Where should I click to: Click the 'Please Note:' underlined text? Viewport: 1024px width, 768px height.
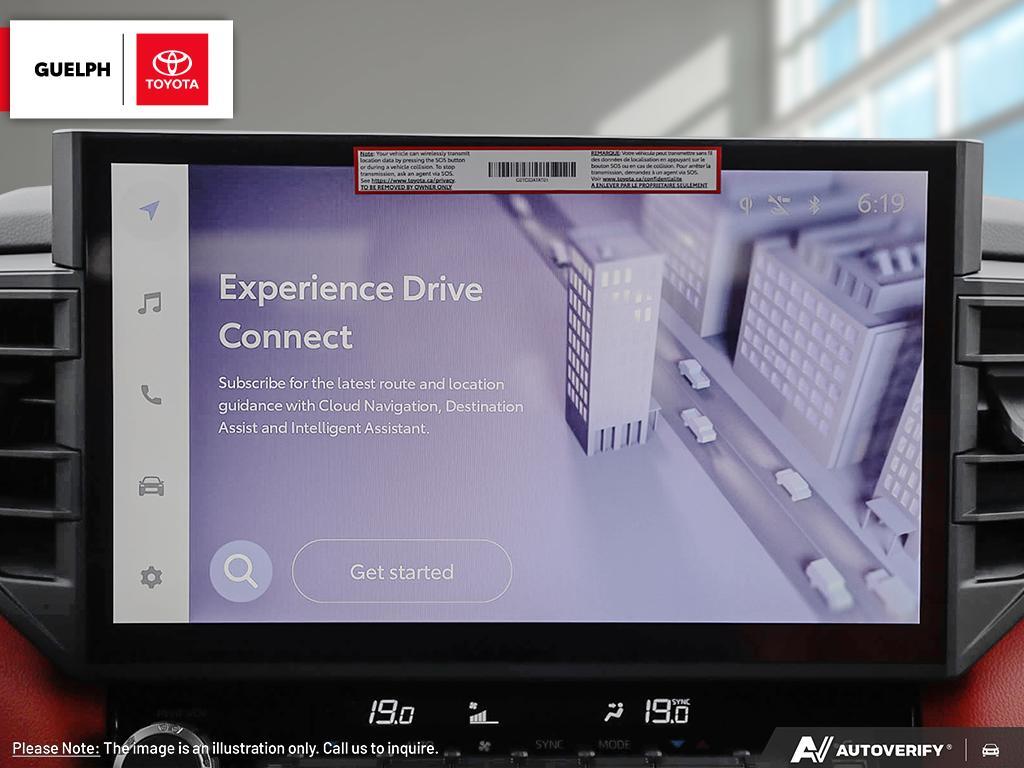point(55,748)
